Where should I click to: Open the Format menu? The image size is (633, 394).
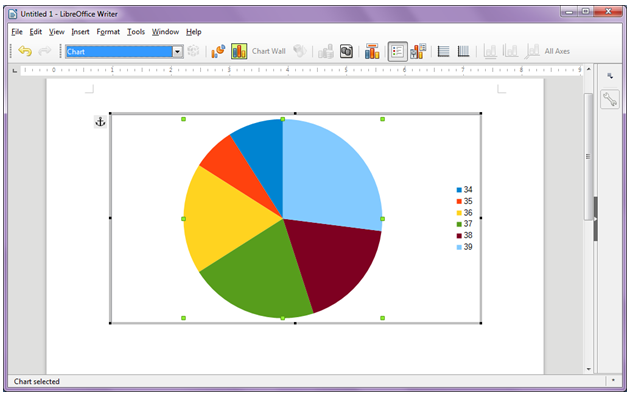click(108, 31)
